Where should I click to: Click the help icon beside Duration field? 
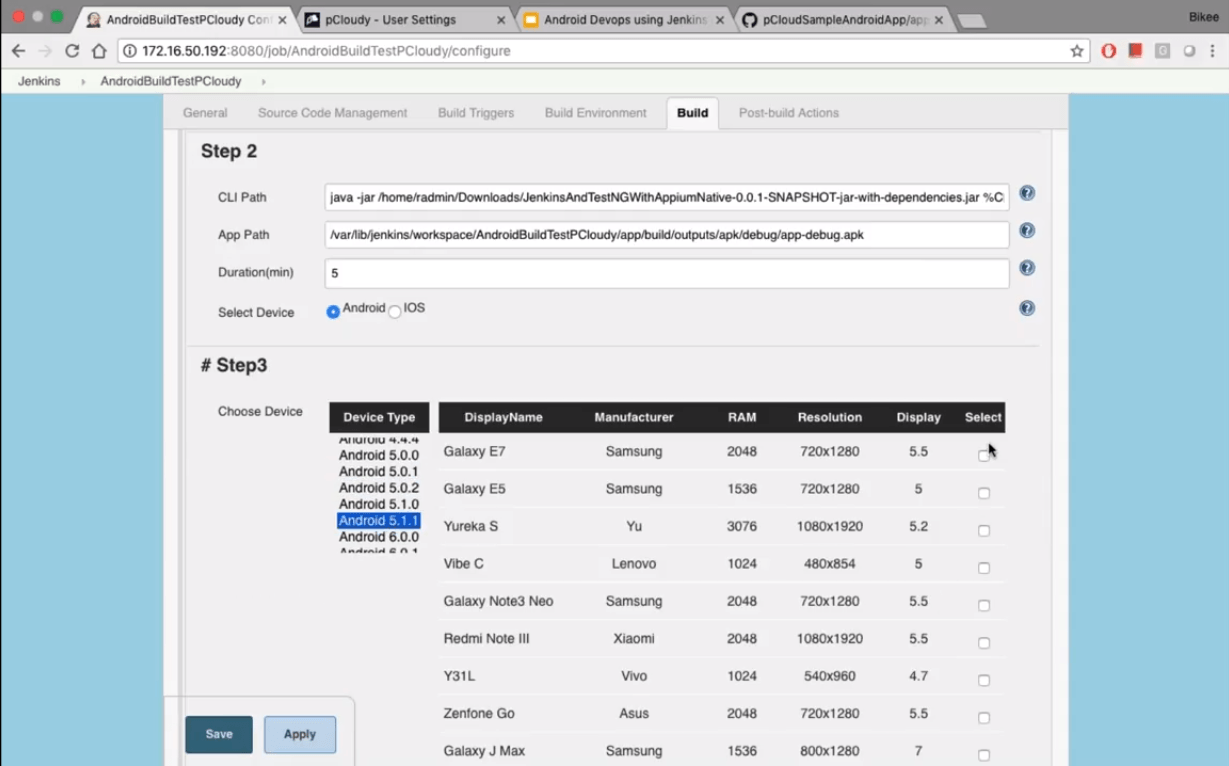(1027, 268)
